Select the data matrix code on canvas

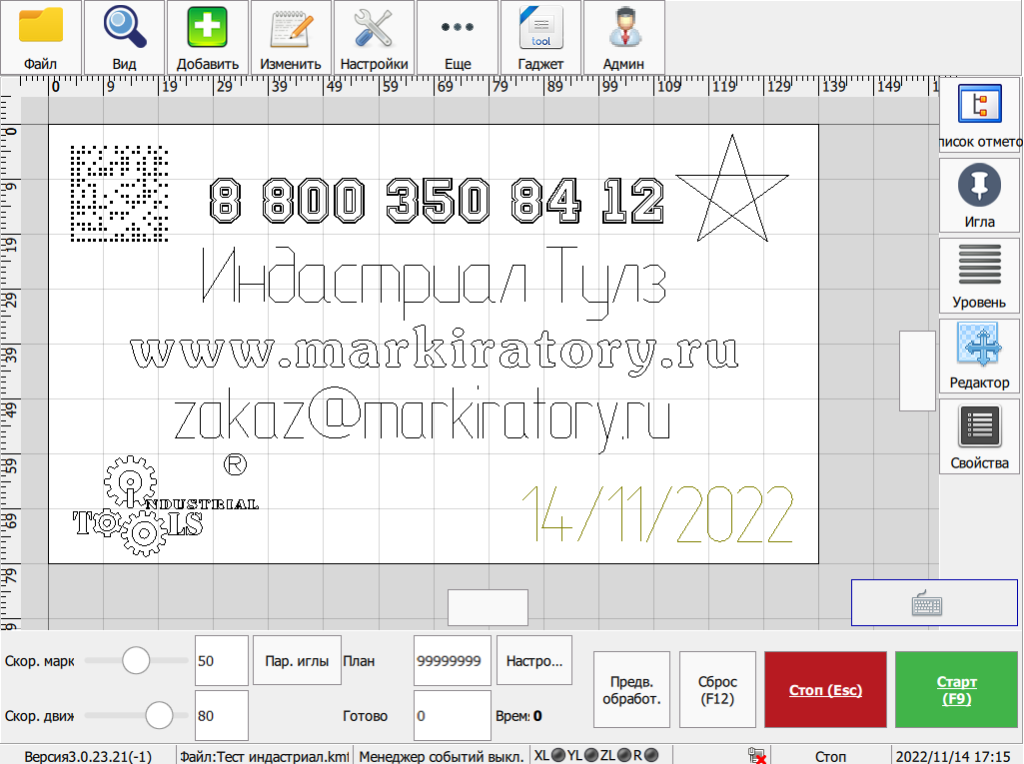click(120, 193)
